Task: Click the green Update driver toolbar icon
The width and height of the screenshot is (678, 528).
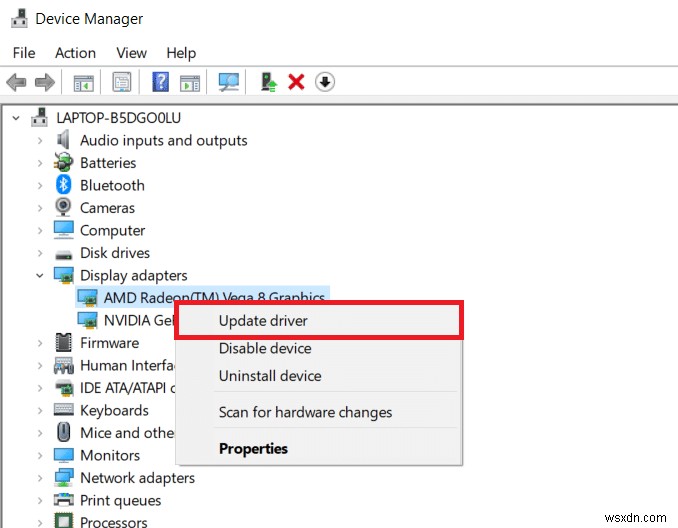Action: 268,82
